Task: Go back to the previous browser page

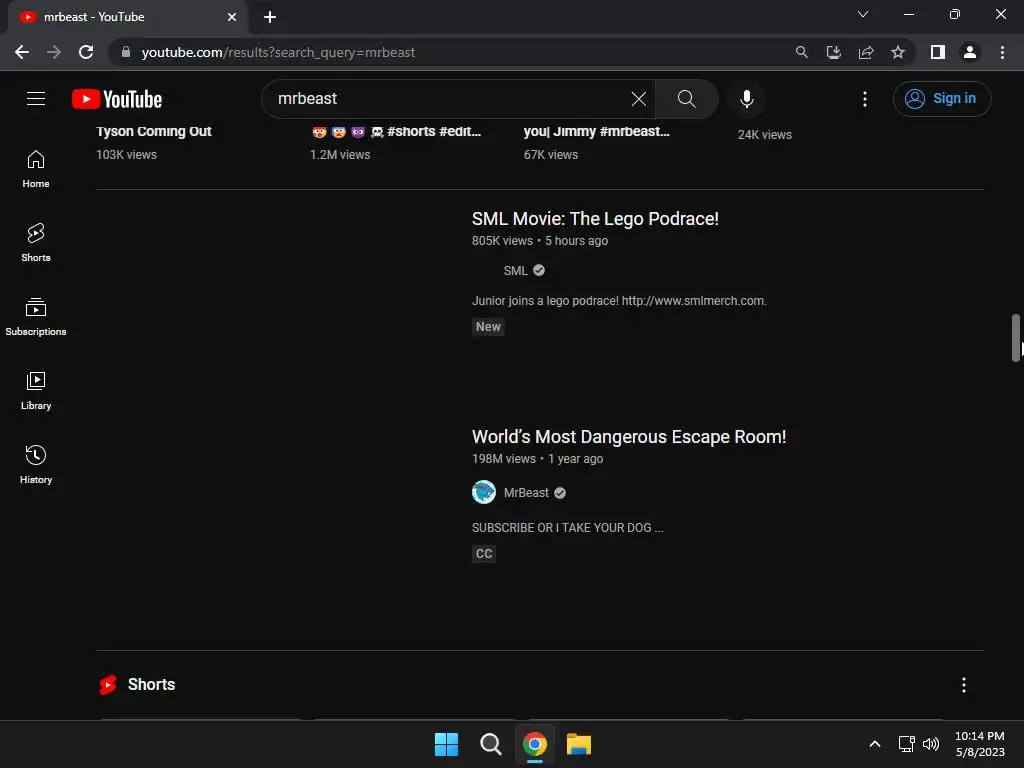Action: click(x=22, y=52)
